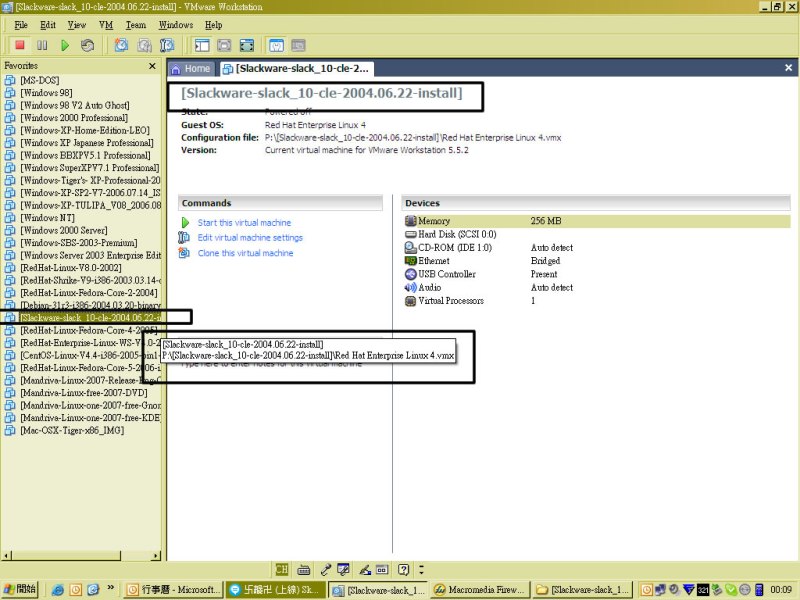Screen dimensions: 800x600
Task: Close the current VM tab
Action: [788, 68]
